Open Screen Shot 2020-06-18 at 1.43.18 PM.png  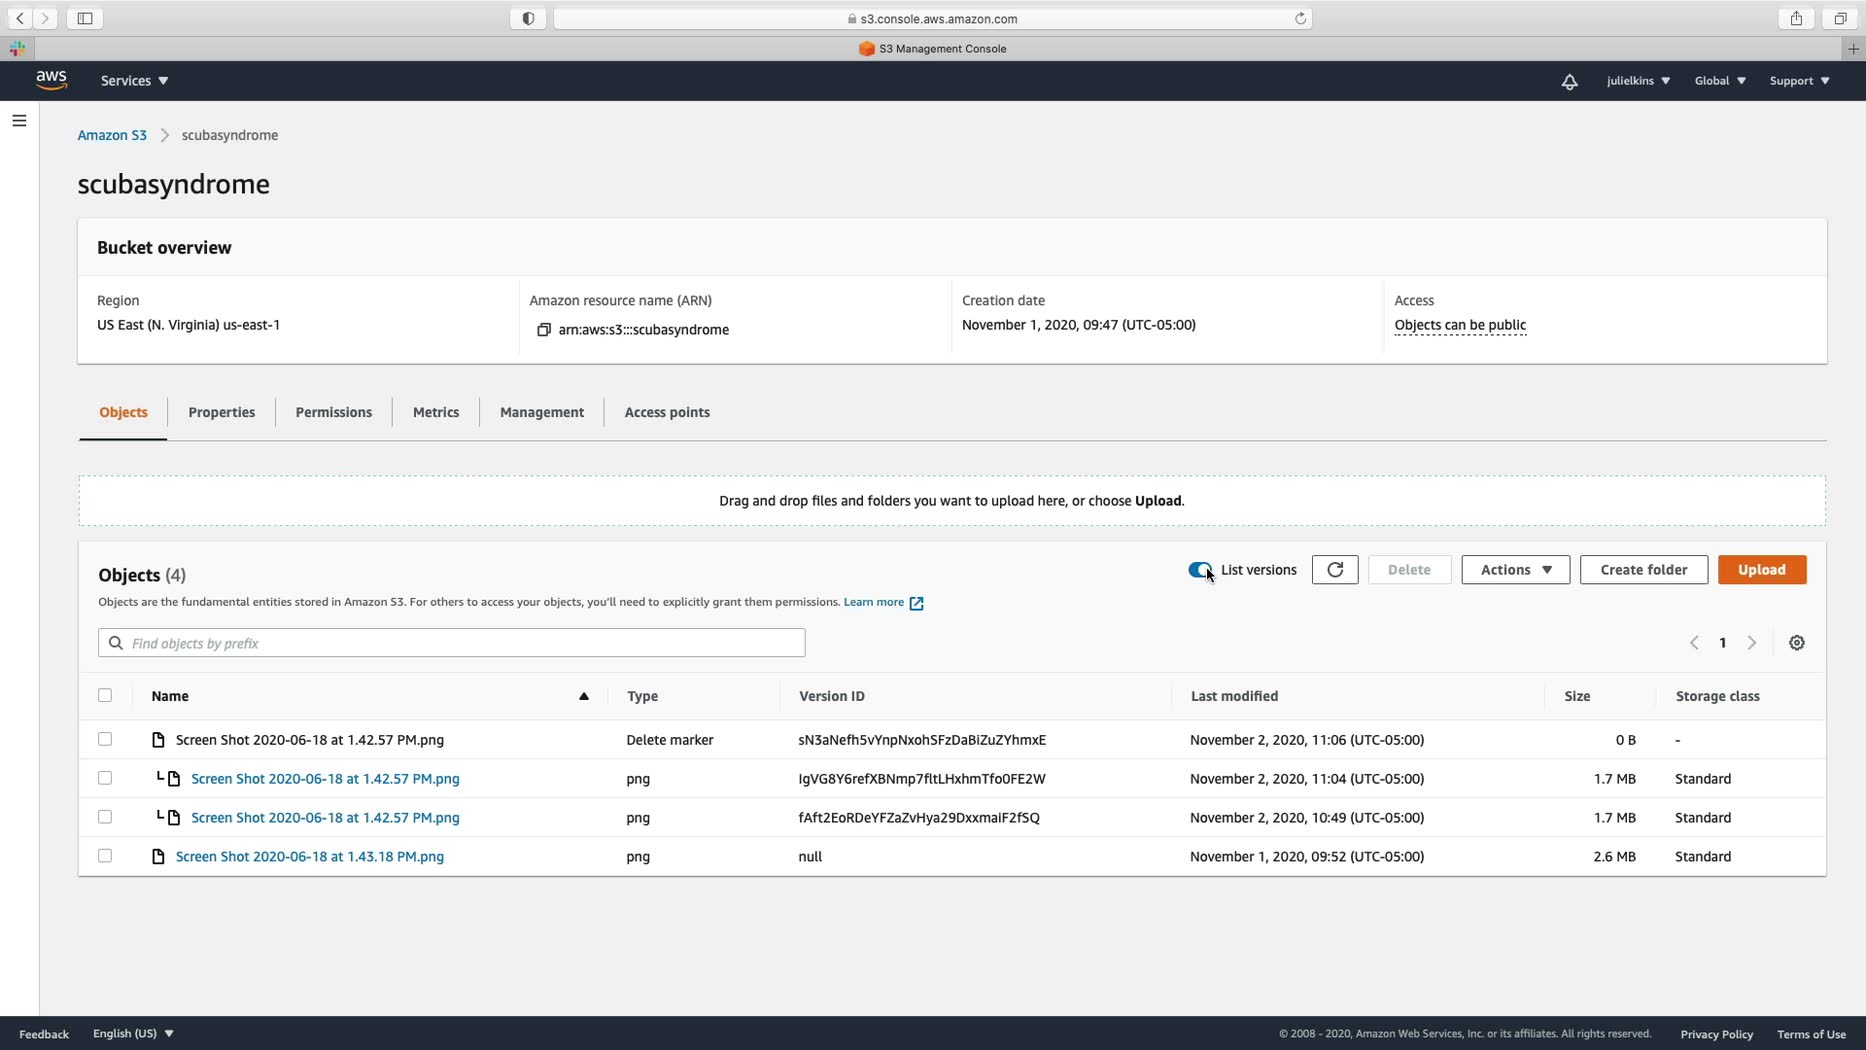(310, 857)
